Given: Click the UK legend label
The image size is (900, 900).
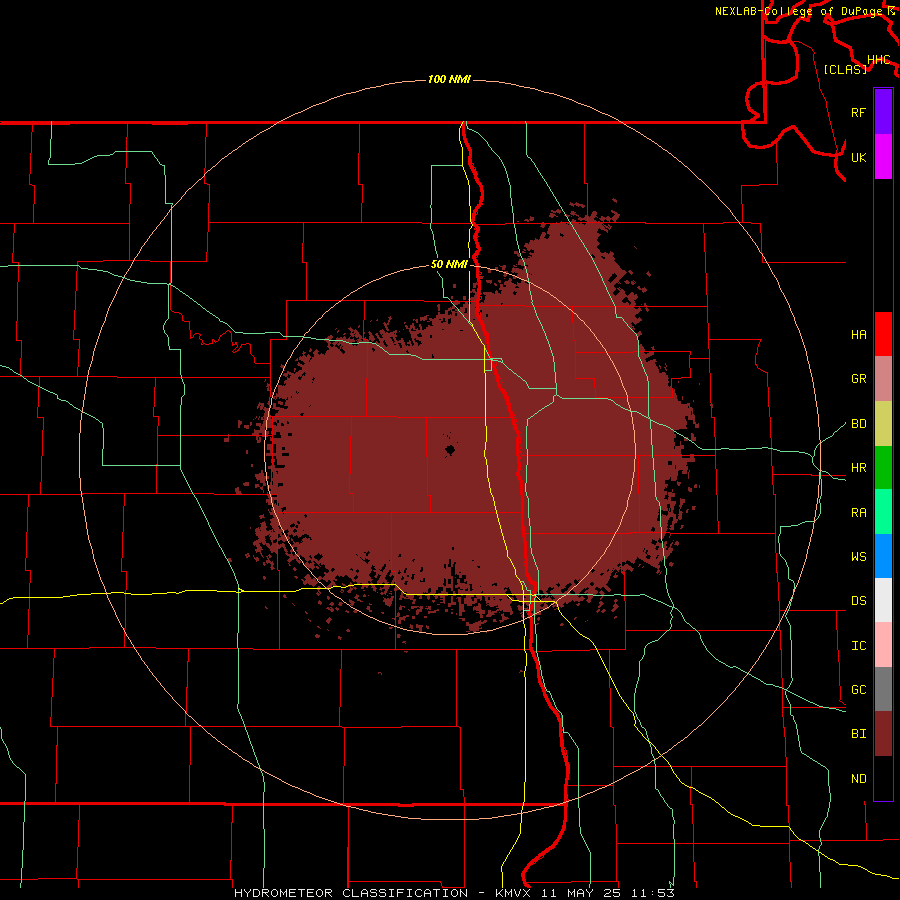Looking at the screenshot, I should coord(858,157).
